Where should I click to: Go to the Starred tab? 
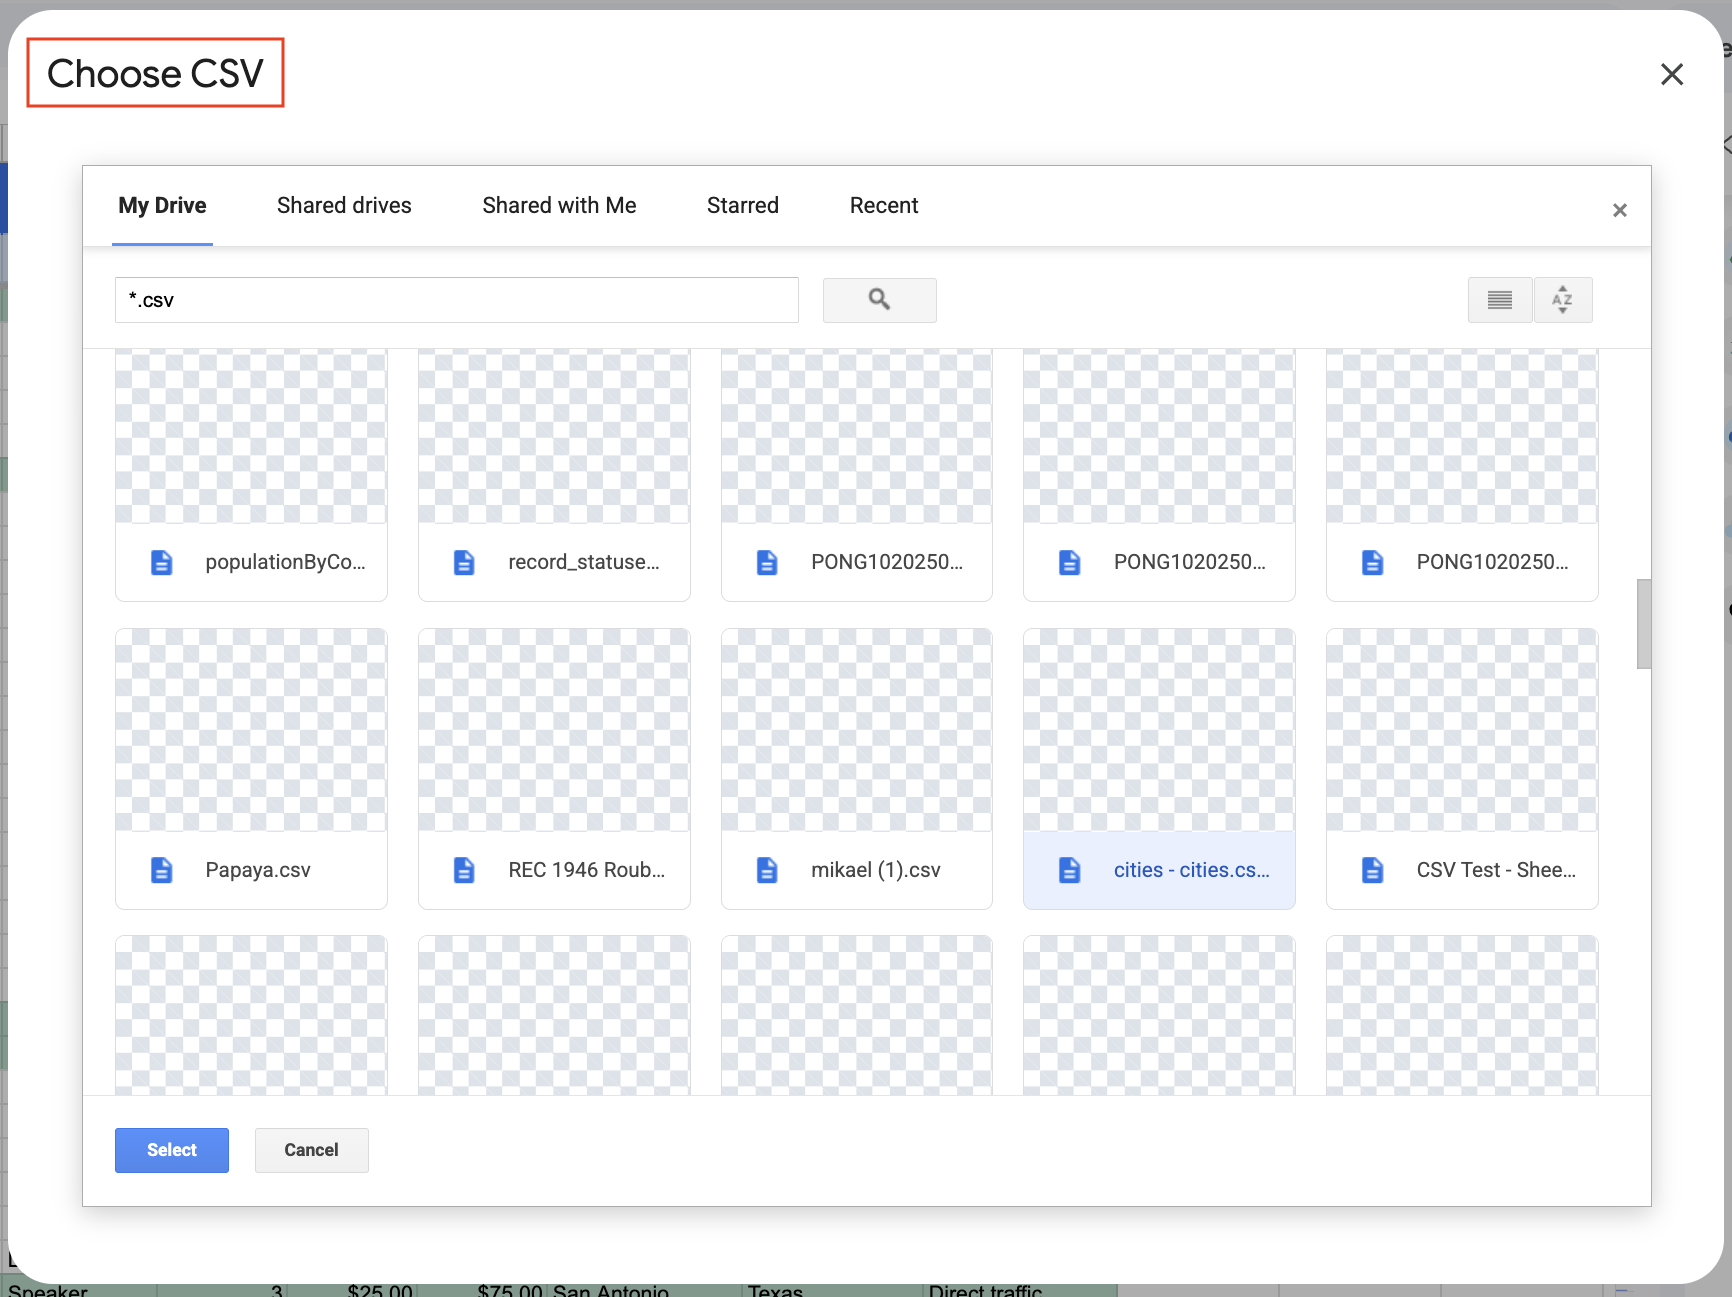pos(742,206)
